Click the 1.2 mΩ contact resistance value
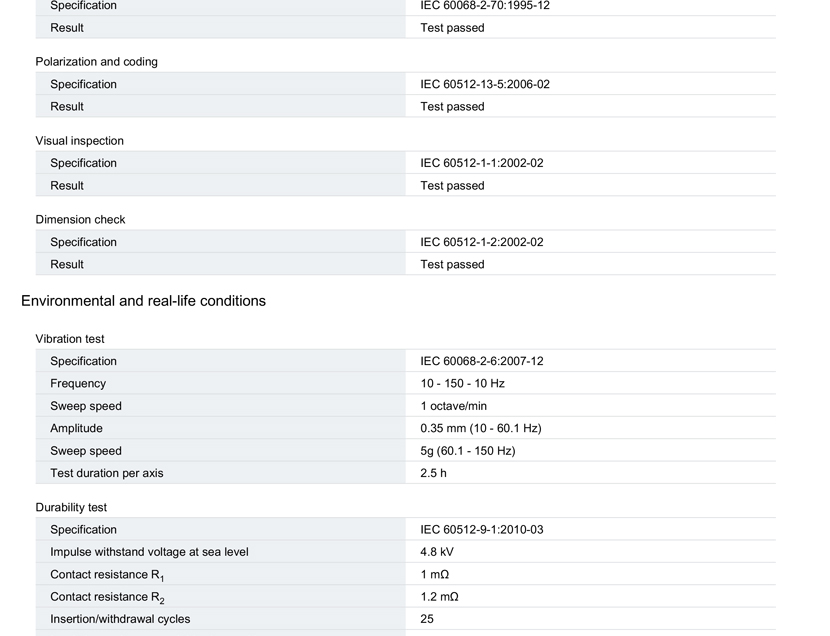Screen dimensions: 830x636 [x=439, y=597]
